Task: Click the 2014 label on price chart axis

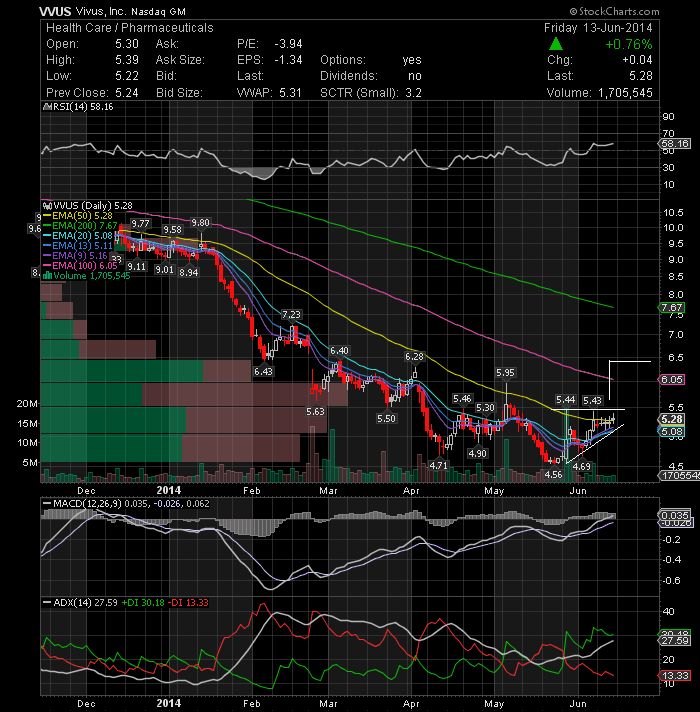Action: tap(168, 490)
